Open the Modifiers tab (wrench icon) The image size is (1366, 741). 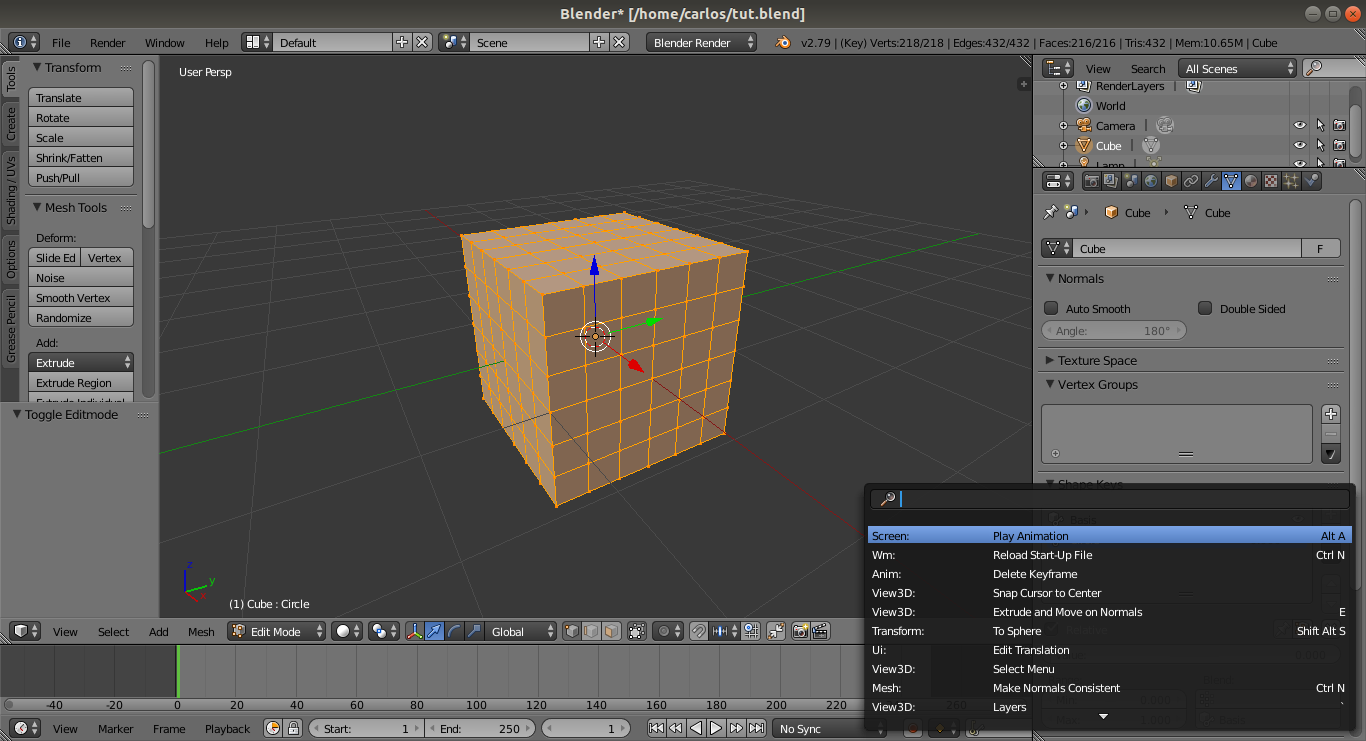click(1211, 181)
